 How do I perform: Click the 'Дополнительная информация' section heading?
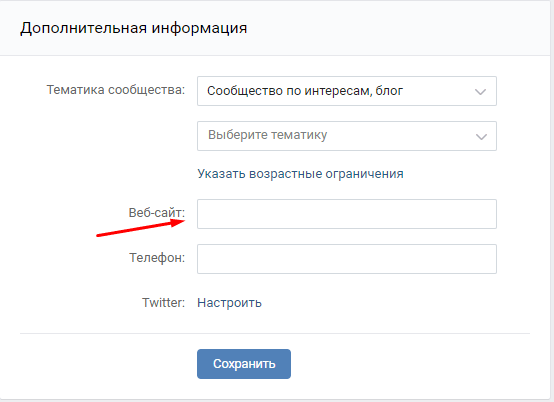point(134,28)
